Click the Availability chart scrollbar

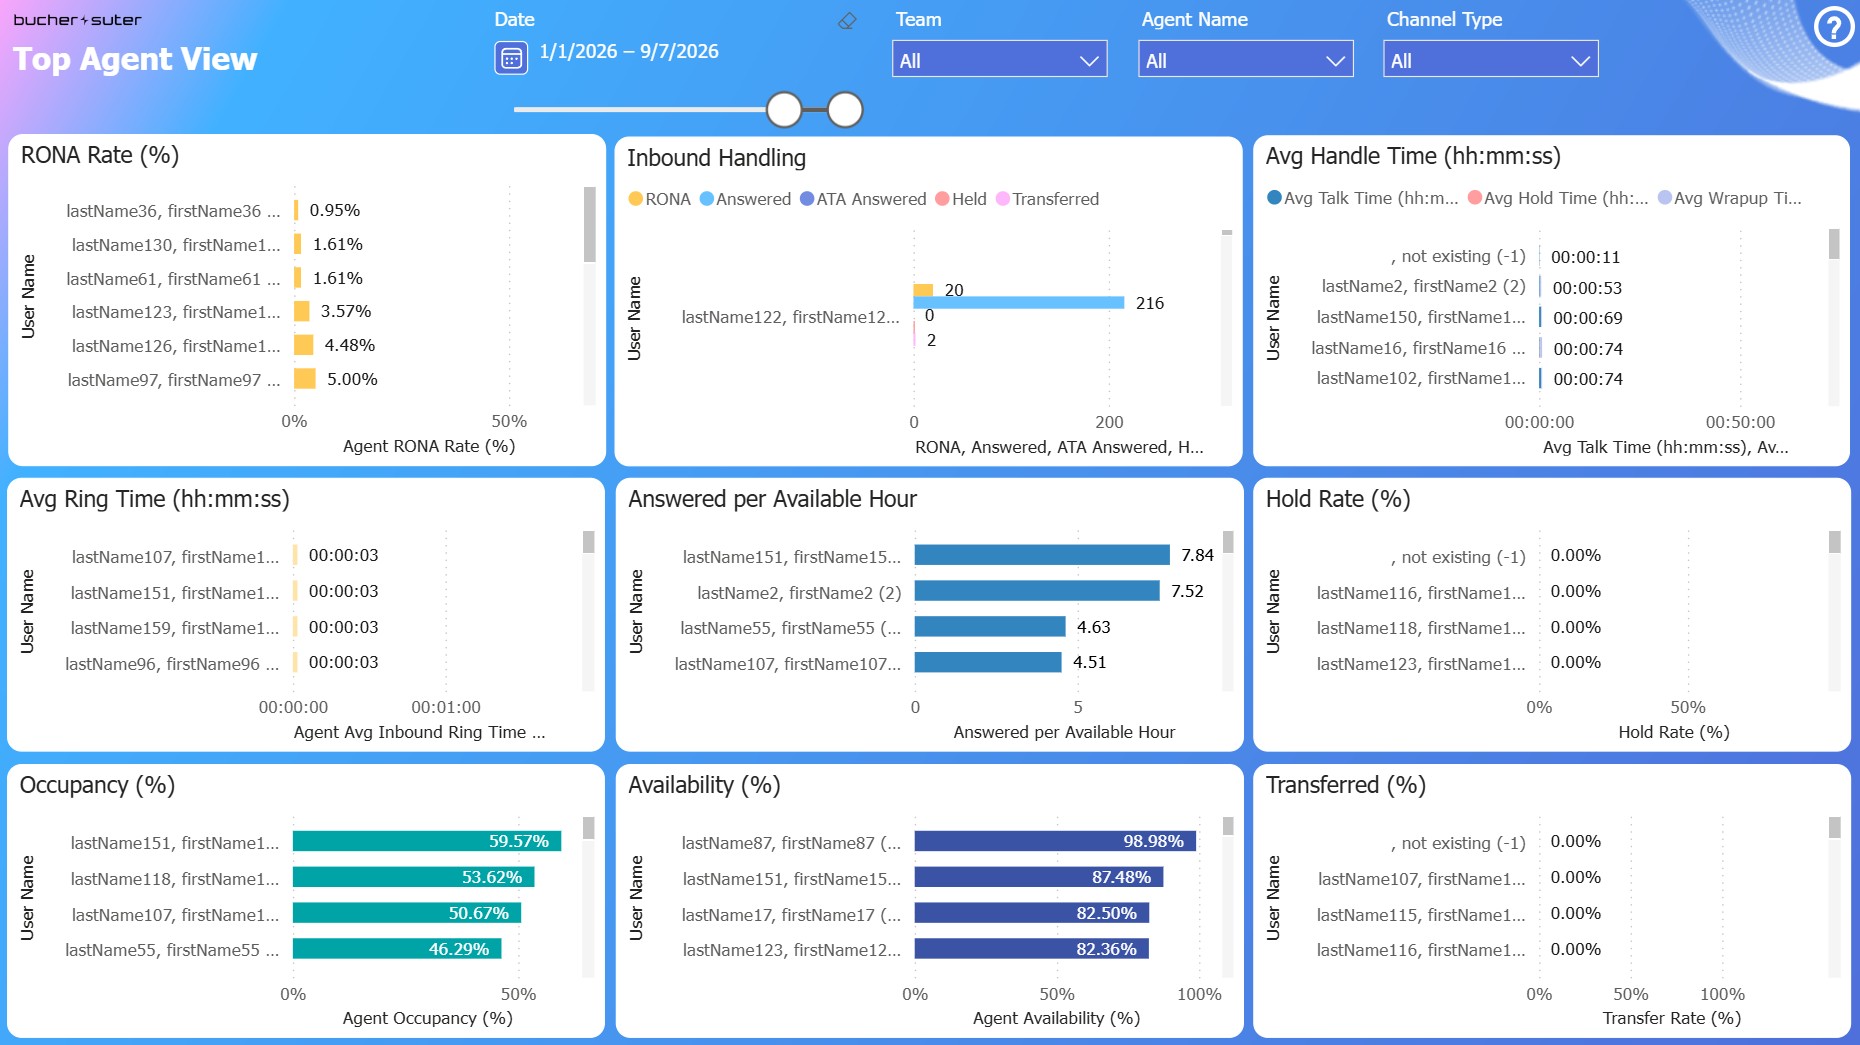[x=1228, y=826]
